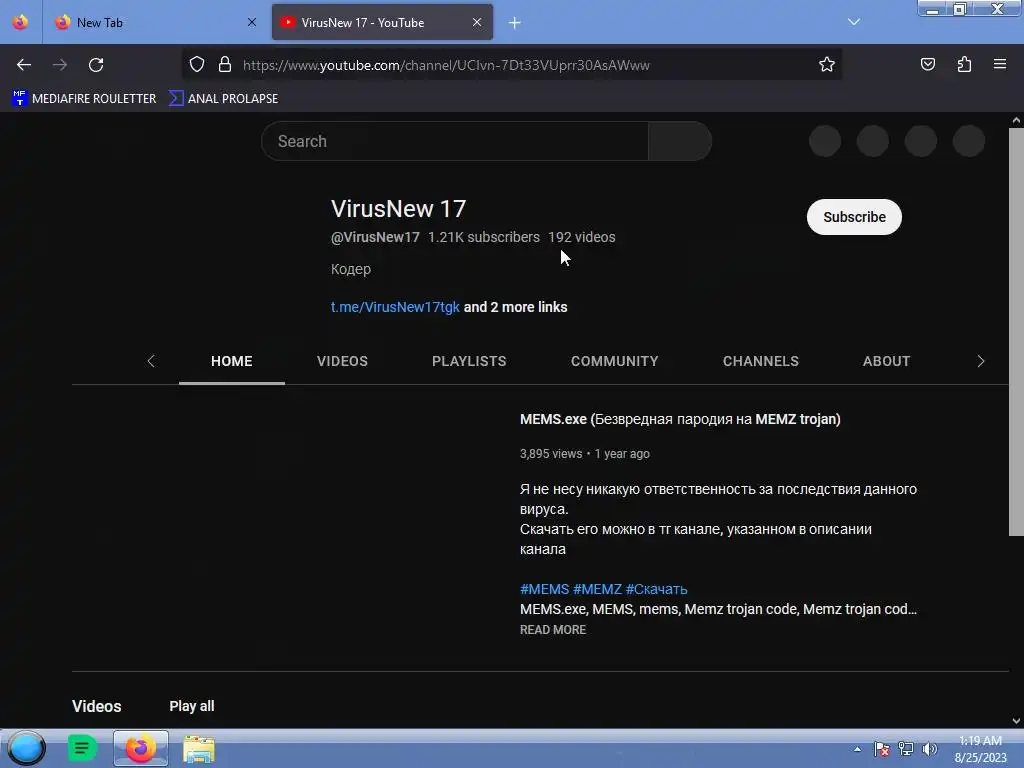Screen dimensions: 1024x768
Task: Focus the YouTube Search field
Action: click(455, 141)
